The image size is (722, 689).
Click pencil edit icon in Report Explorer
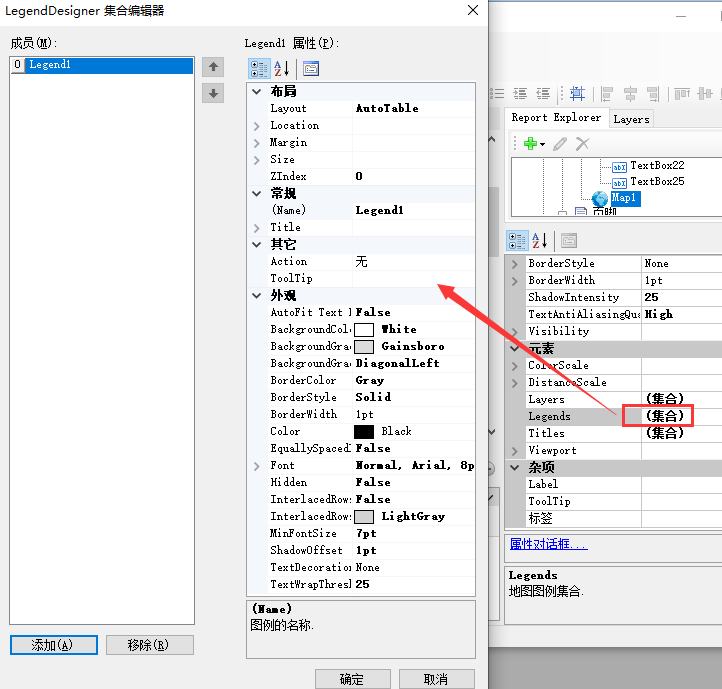560,144
